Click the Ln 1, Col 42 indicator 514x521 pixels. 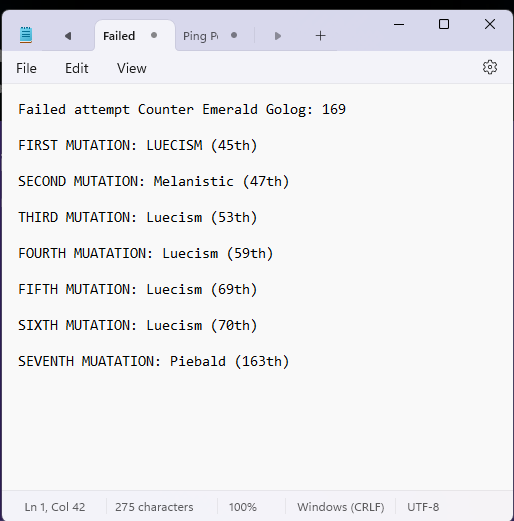point(55,507)
